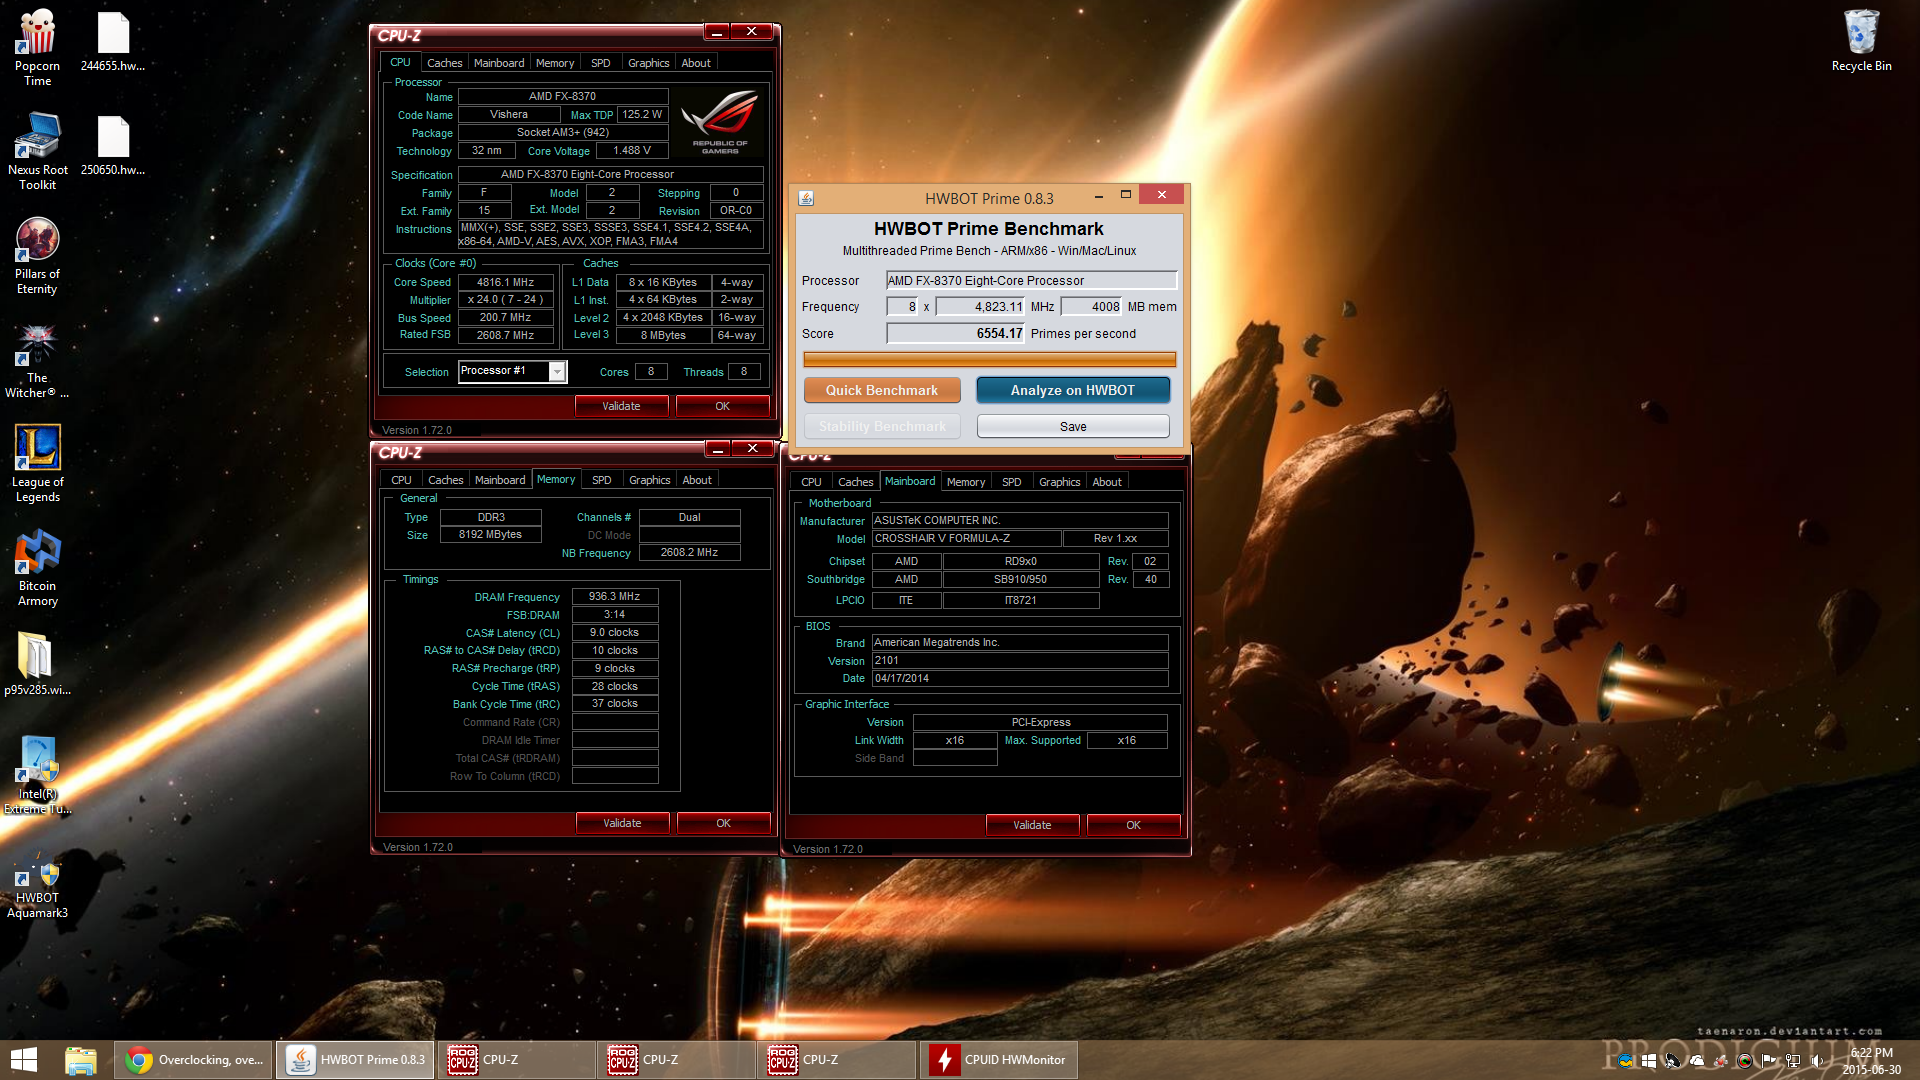Click Validate in the Mainboard window
The image size is (1920, 1080).
coord(1032,825)
